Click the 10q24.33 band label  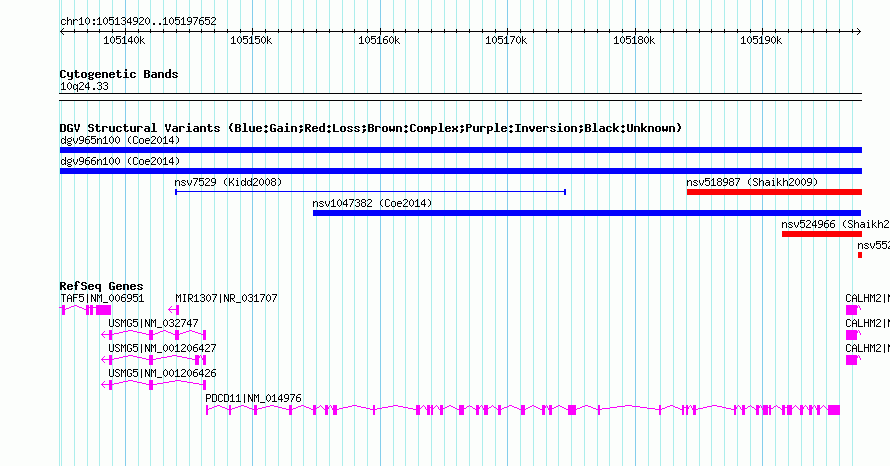(84, 86)
